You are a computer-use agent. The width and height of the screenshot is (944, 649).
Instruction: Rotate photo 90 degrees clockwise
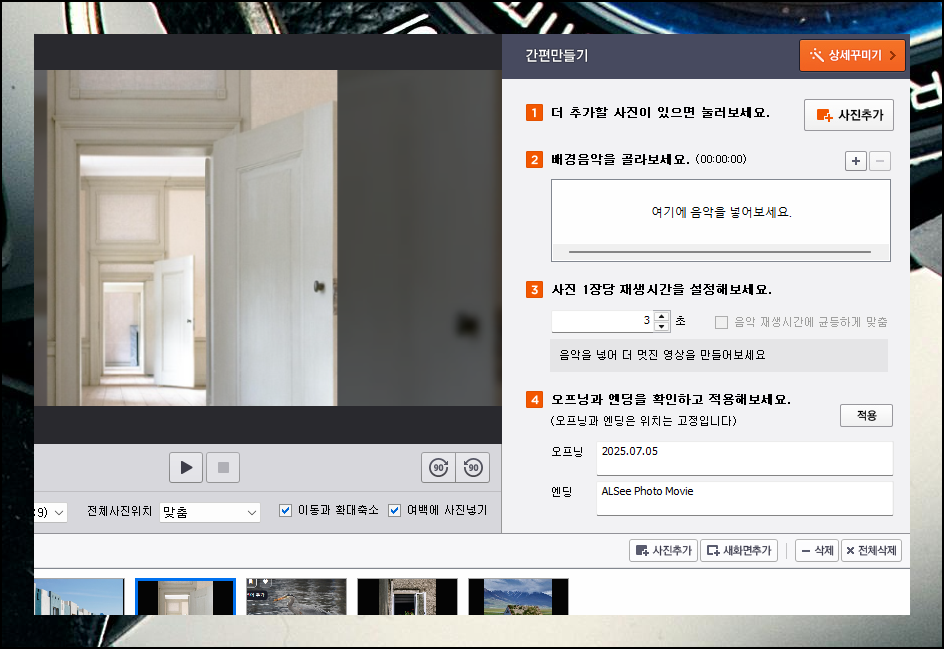pyautogui.click(x=438, y=467)
